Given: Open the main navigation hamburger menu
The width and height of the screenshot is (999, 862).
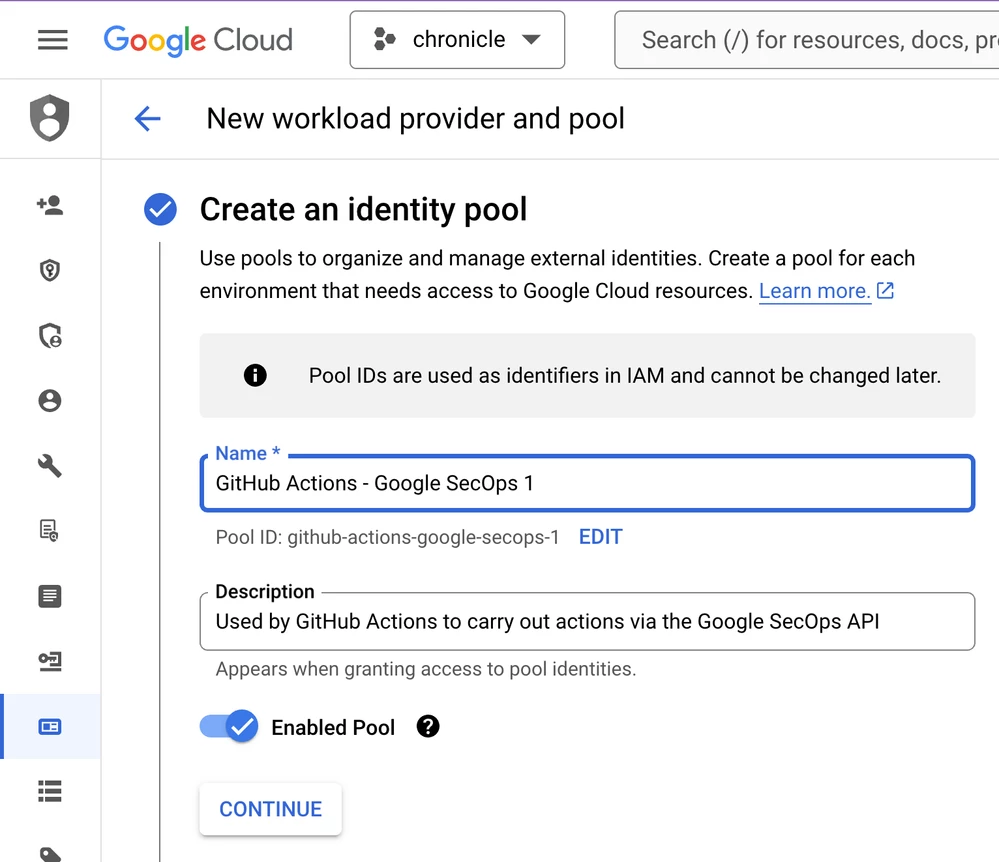Looking at the screenshot, I should (52, 40).
